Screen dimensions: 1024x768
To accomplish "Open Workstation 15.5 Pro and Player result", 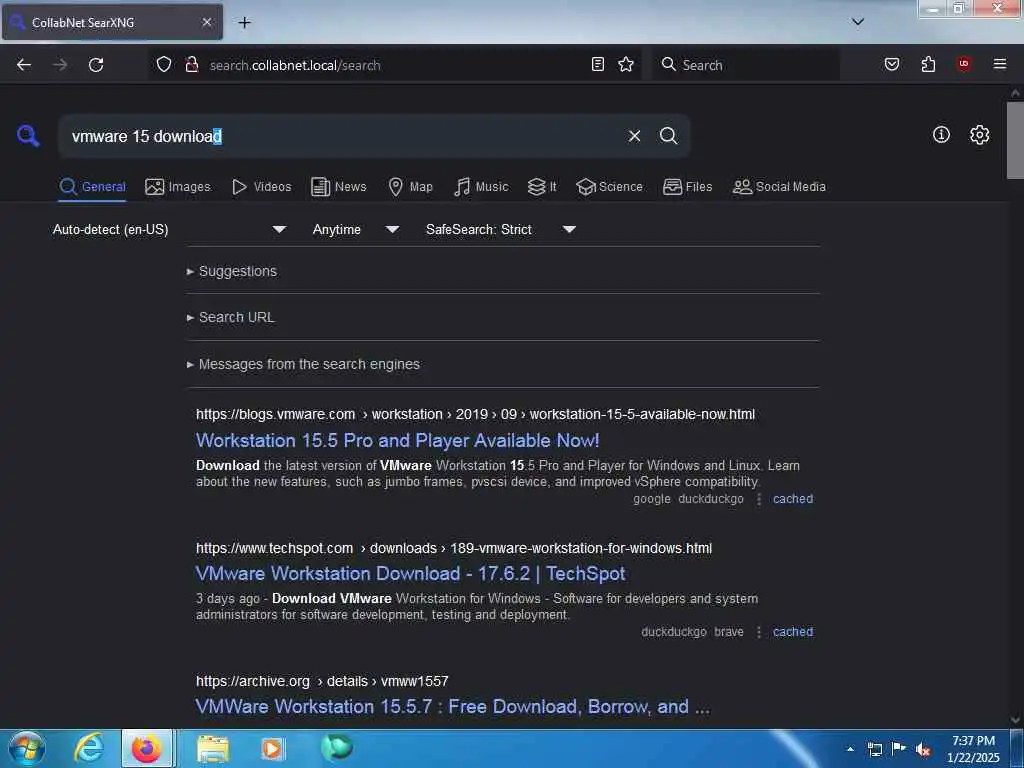I will pyautogui.click(x=397, y=440).
